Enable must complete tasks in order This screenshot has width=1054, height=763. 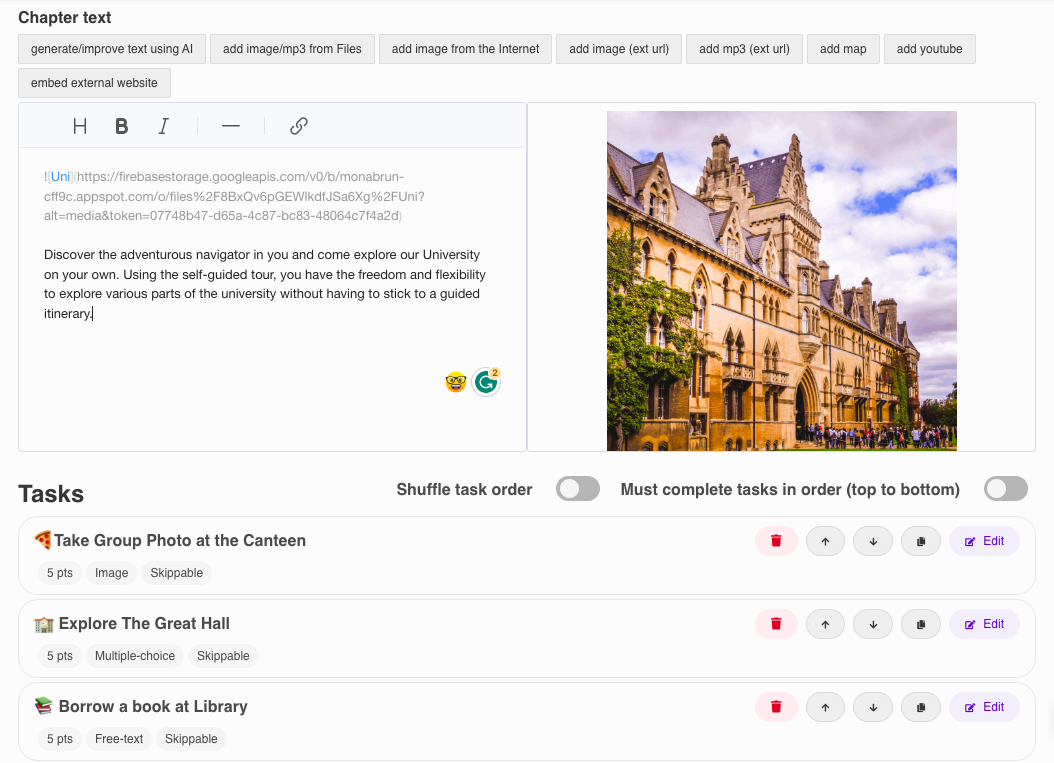click(x=1005, y=488)
